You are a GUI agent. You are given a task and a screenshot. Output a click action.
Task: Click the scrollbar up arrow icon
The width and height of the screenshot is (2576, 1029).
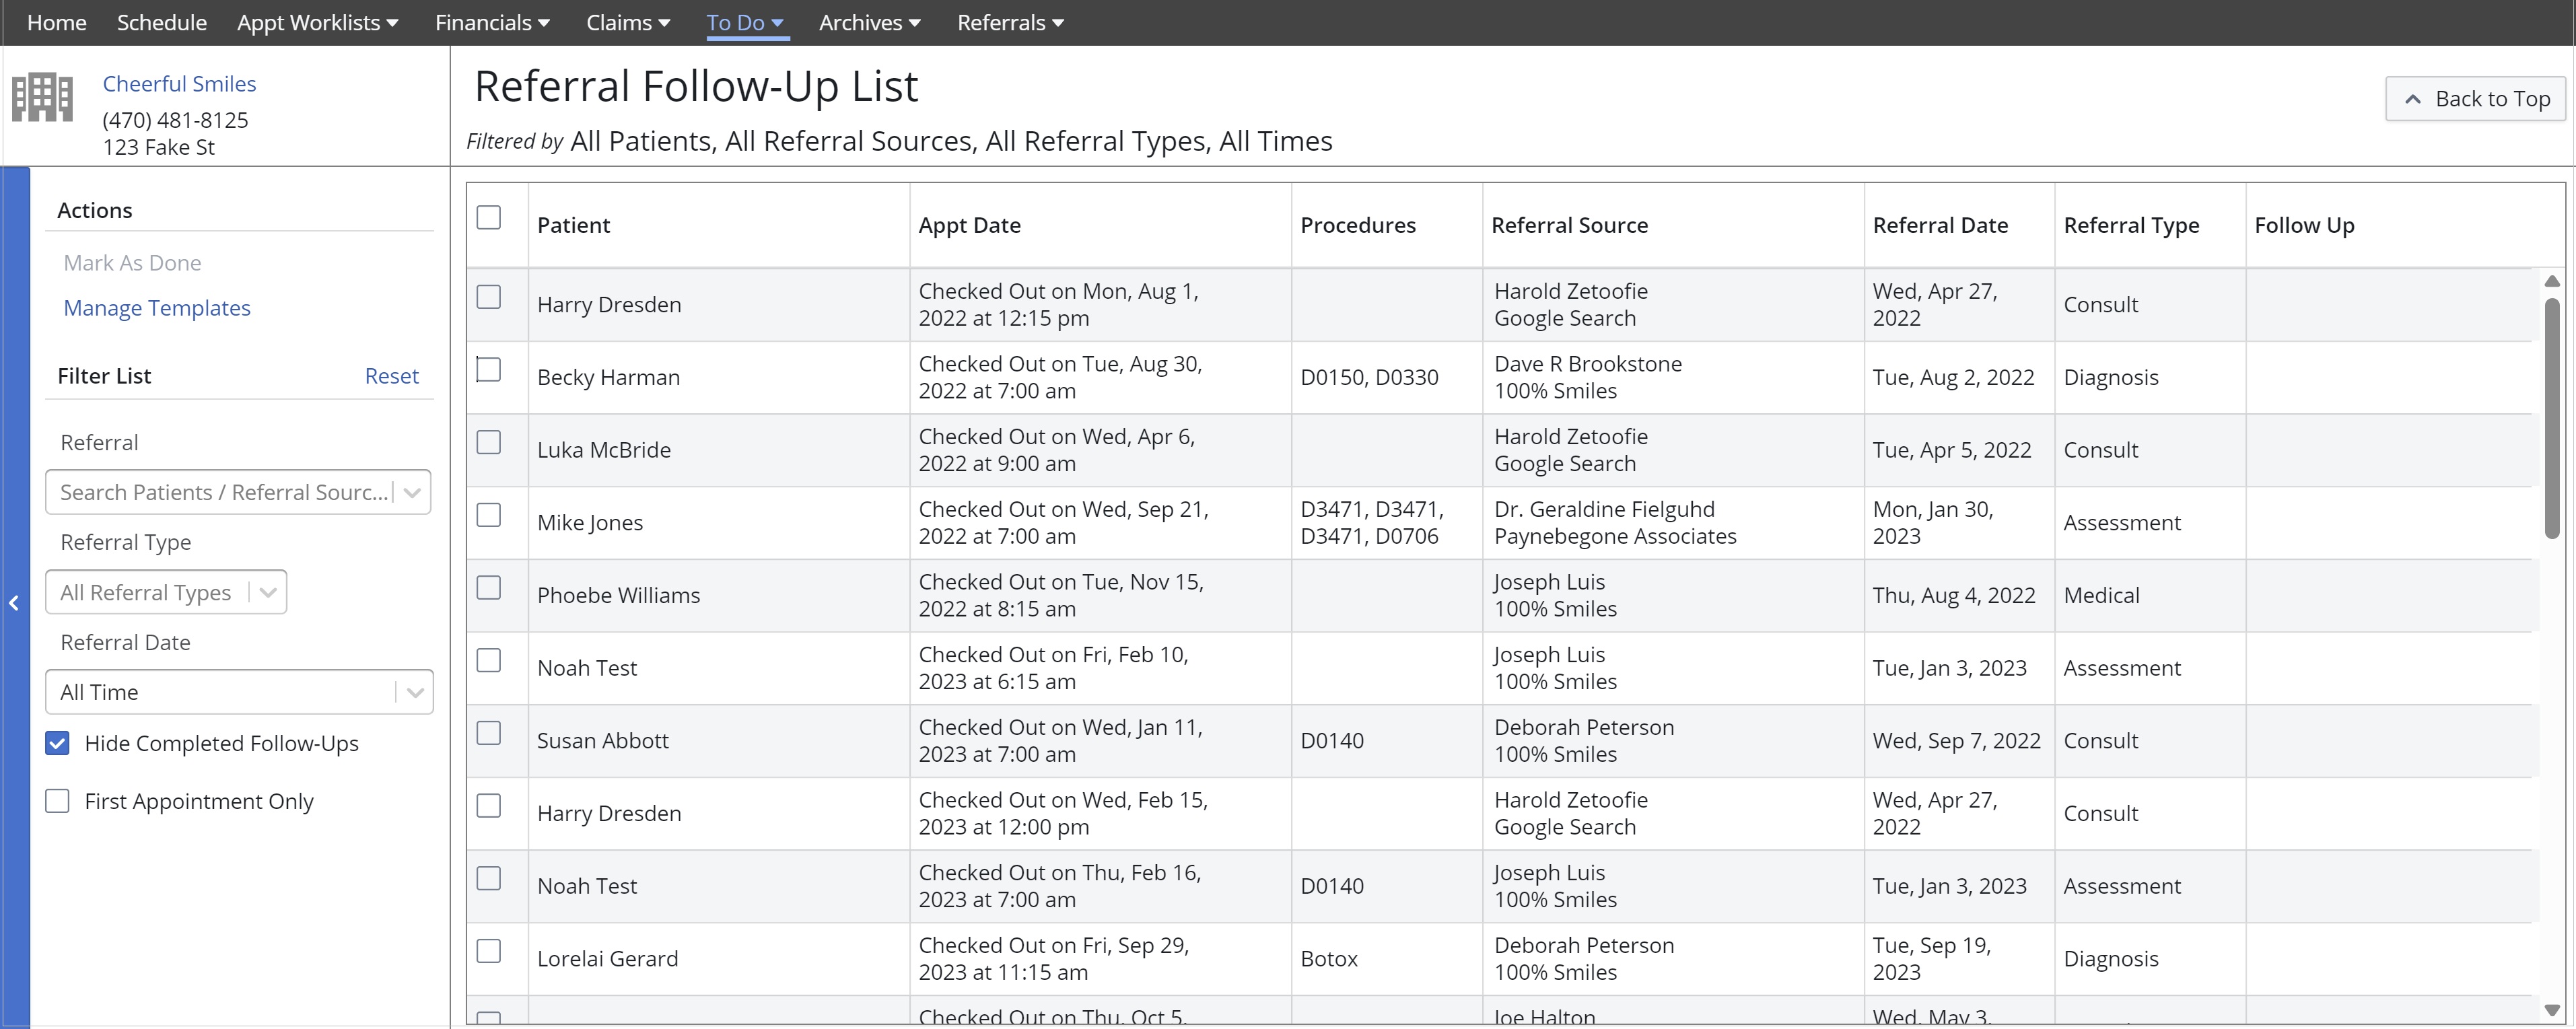pos(2553,281)
